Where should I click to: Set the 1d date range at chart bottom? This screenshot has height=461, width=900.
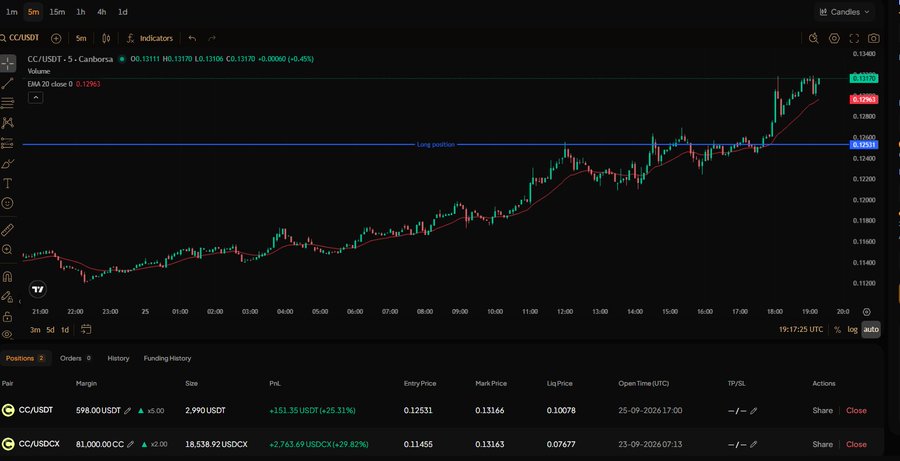point(65,330)
